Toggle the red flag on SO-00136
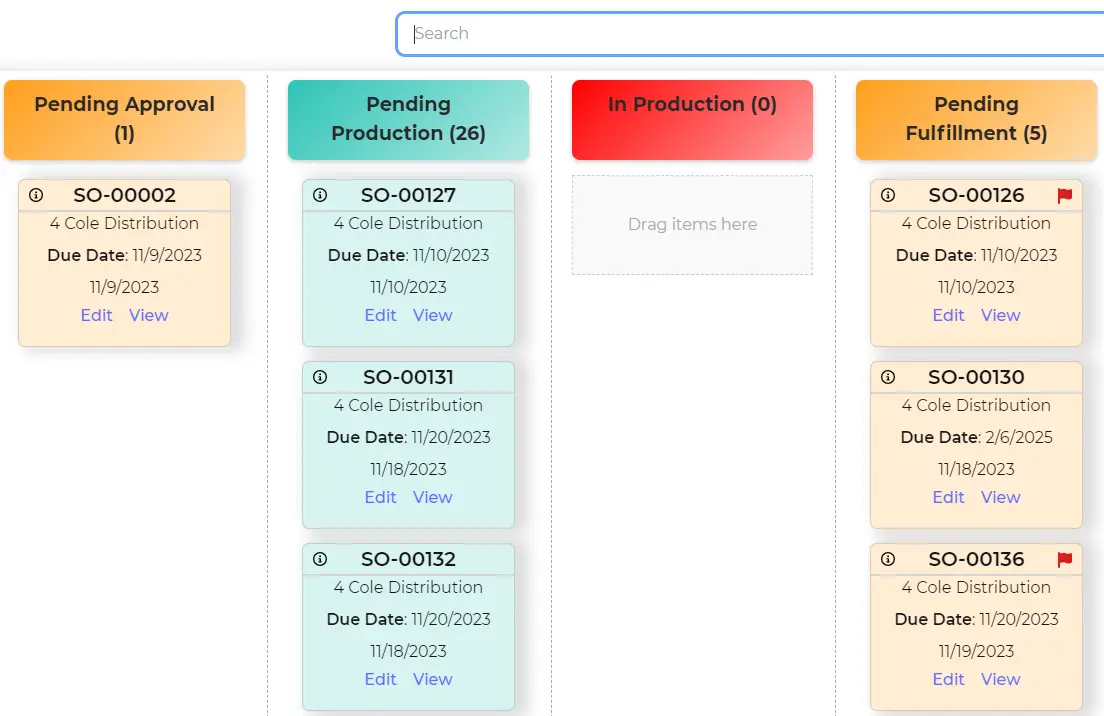 point(1063,559)
